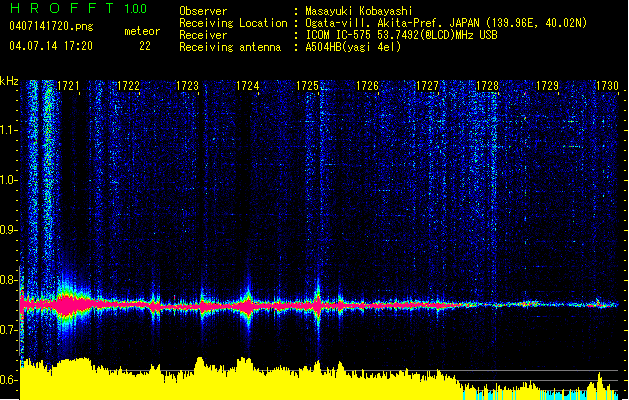Click the 0.8 frequency axis label
Image resolution: width=629 pixels, height=400 pixels.
7,280
